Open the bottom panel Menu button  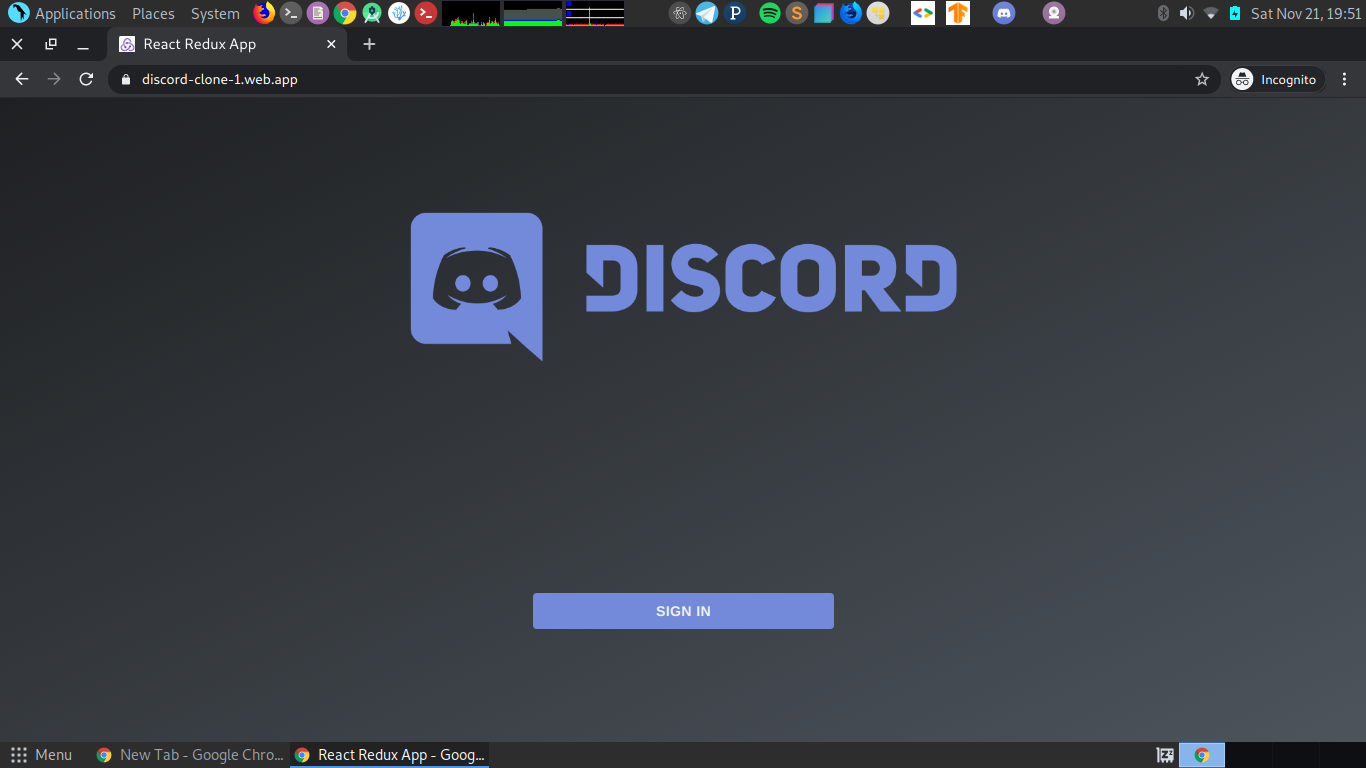(41, 755)
